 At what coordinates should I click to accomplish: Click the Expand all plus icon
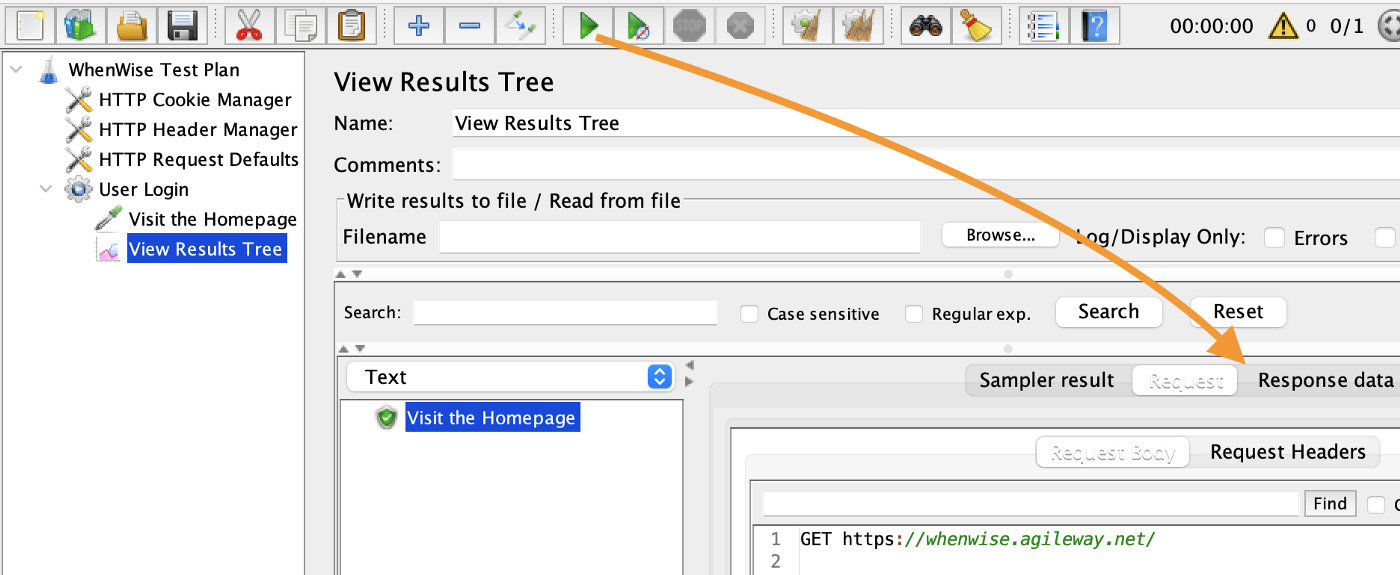[419, 25]
